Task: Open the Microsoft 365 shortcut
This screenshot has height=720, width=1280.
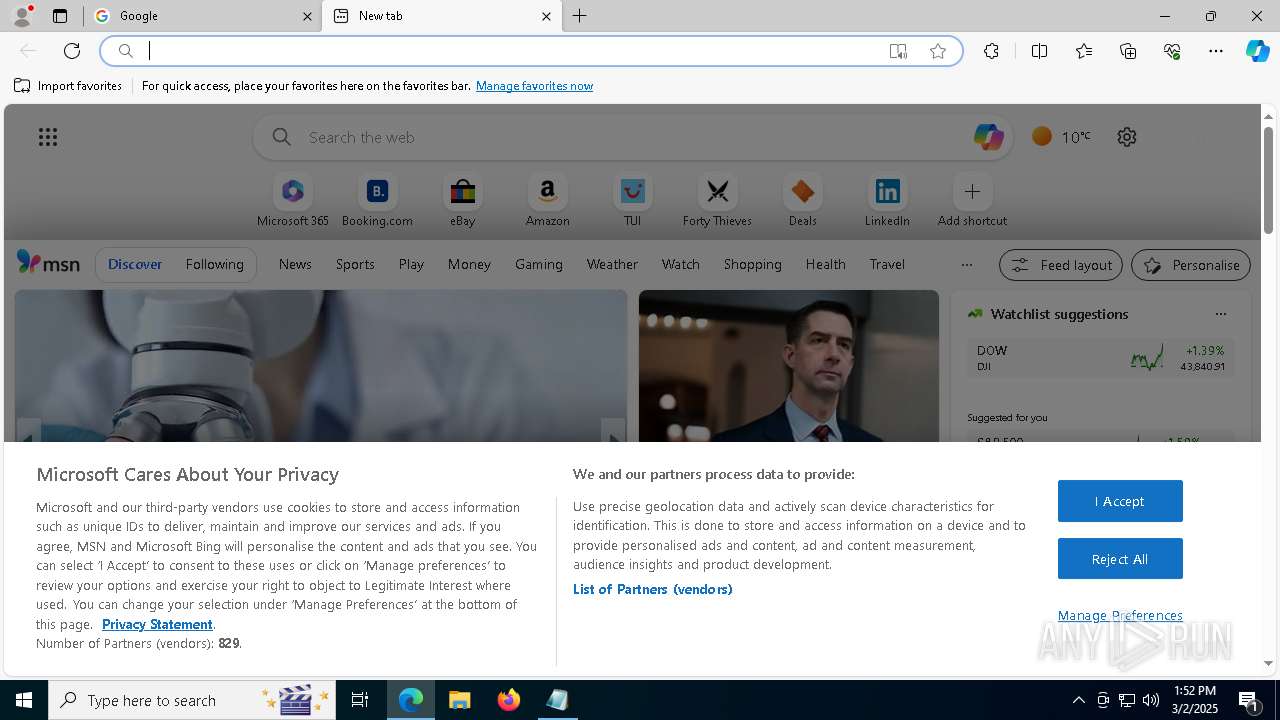Action: [293, 200]
